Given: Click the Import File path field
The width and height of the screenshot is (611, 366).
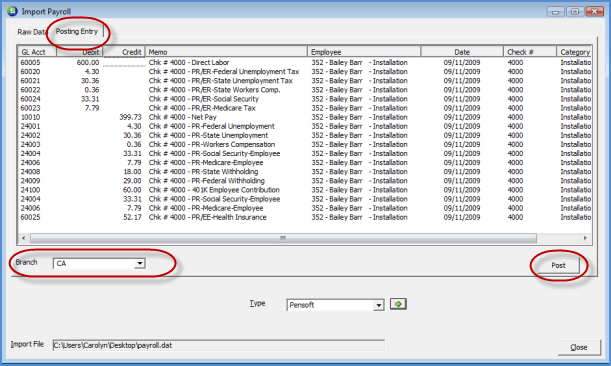Looking at the screenshot, I should tap(219, 345).
